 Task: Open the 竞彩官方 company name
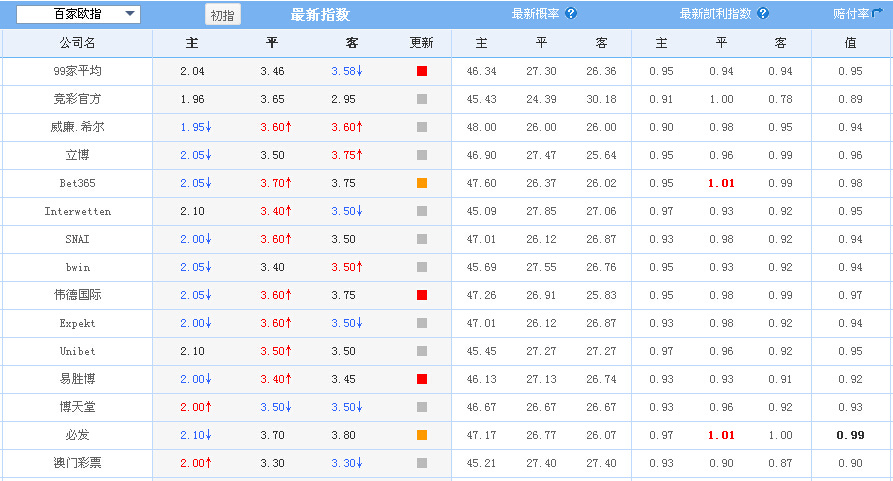tap(77, 99)
